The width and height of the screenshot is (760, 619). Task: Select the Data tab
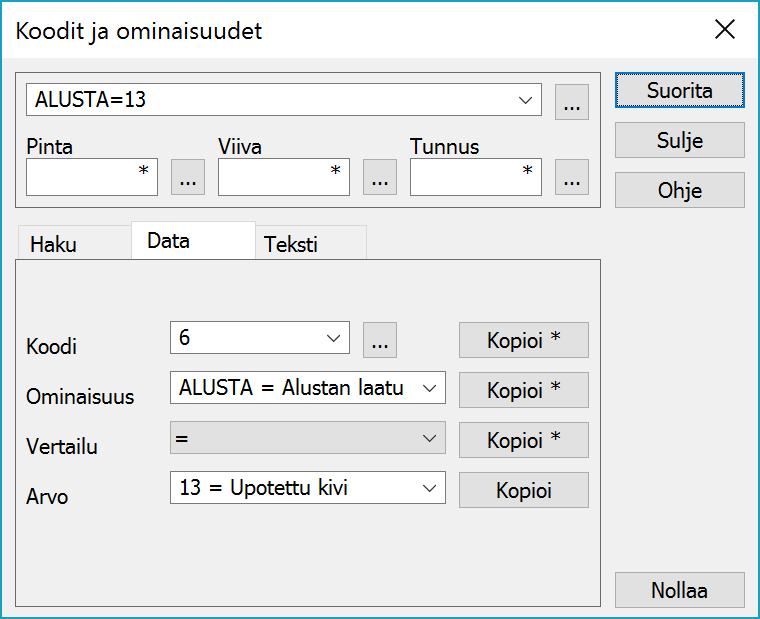click(168, 241)
